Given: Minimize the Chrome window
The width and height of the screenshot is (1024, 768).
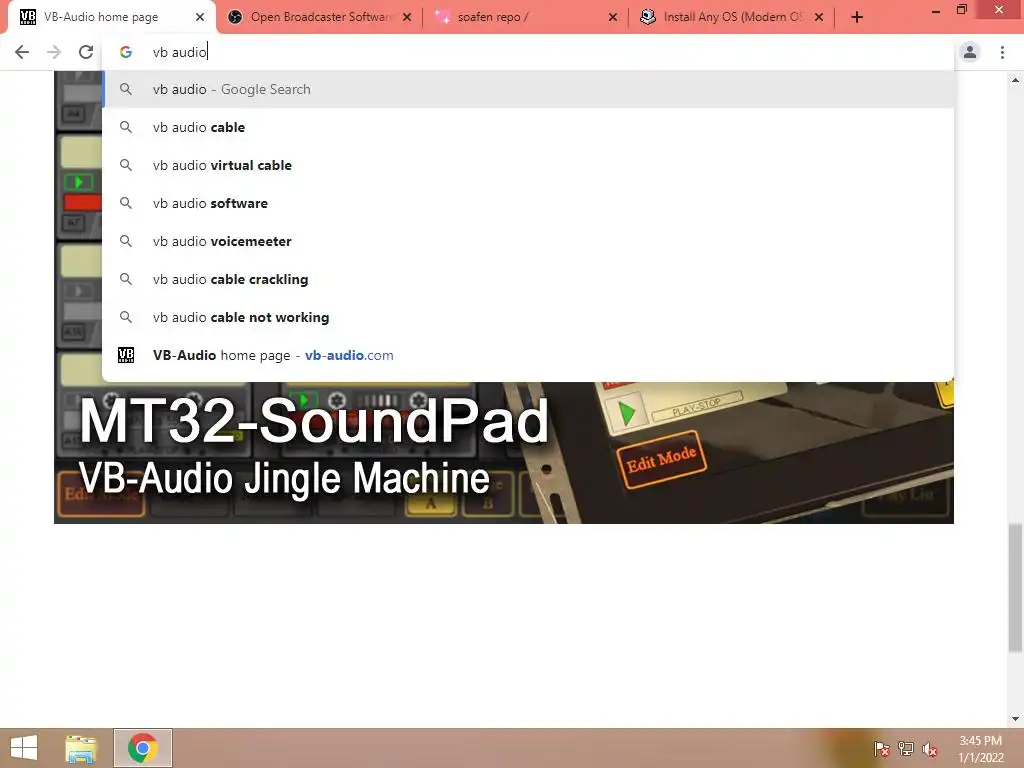Looking at the screenshot, I should click(935, 11).
